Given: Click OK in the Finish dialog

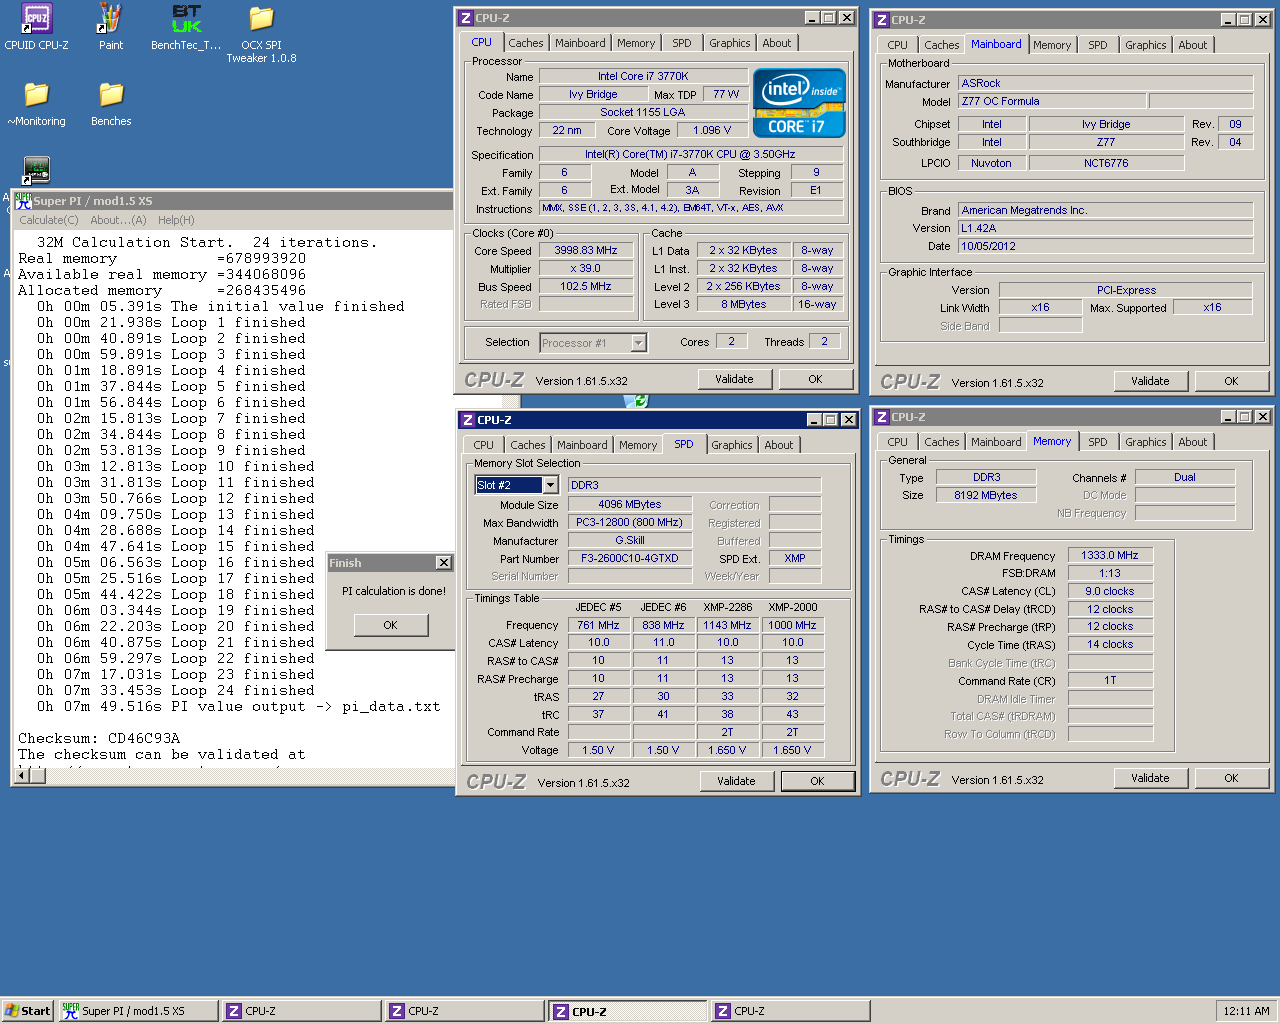Looking at the screenshot, I should [390, 625].
